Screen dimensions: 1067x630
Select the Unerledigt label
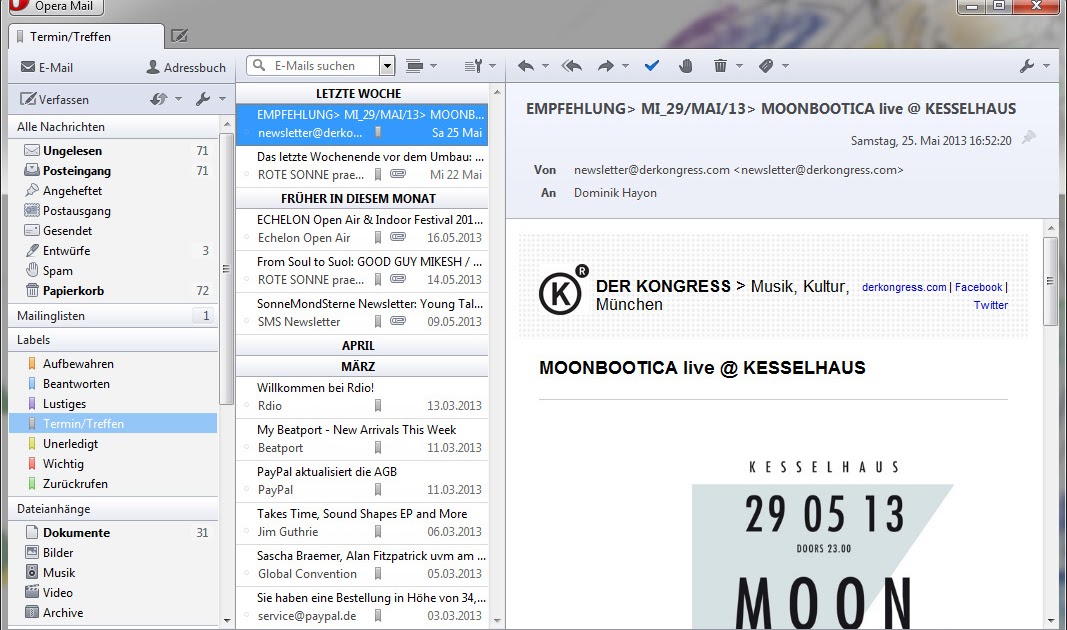pos(112,444)
